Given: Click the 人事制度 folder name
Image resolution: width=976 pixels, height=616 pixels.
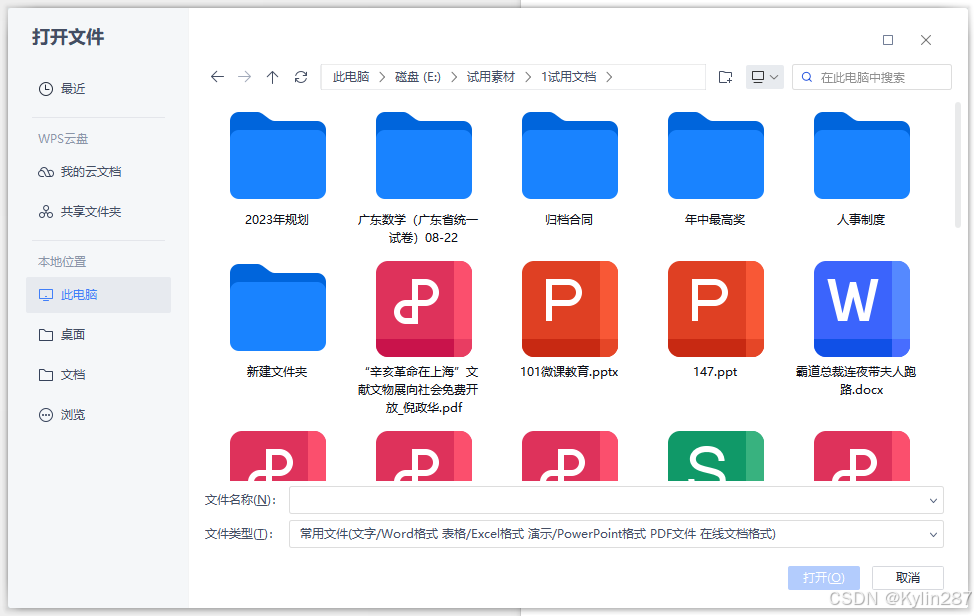Looking at the screenshot, I should [861, 220].
